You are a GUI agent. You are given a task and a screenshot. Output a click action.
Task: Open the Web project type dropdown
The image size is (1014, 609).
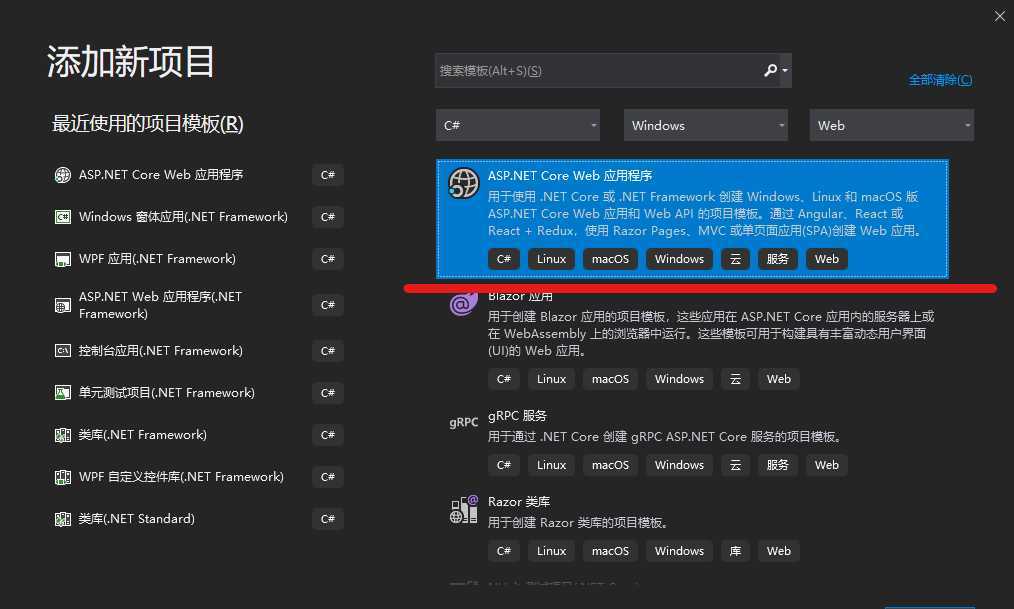click(892, 125)
